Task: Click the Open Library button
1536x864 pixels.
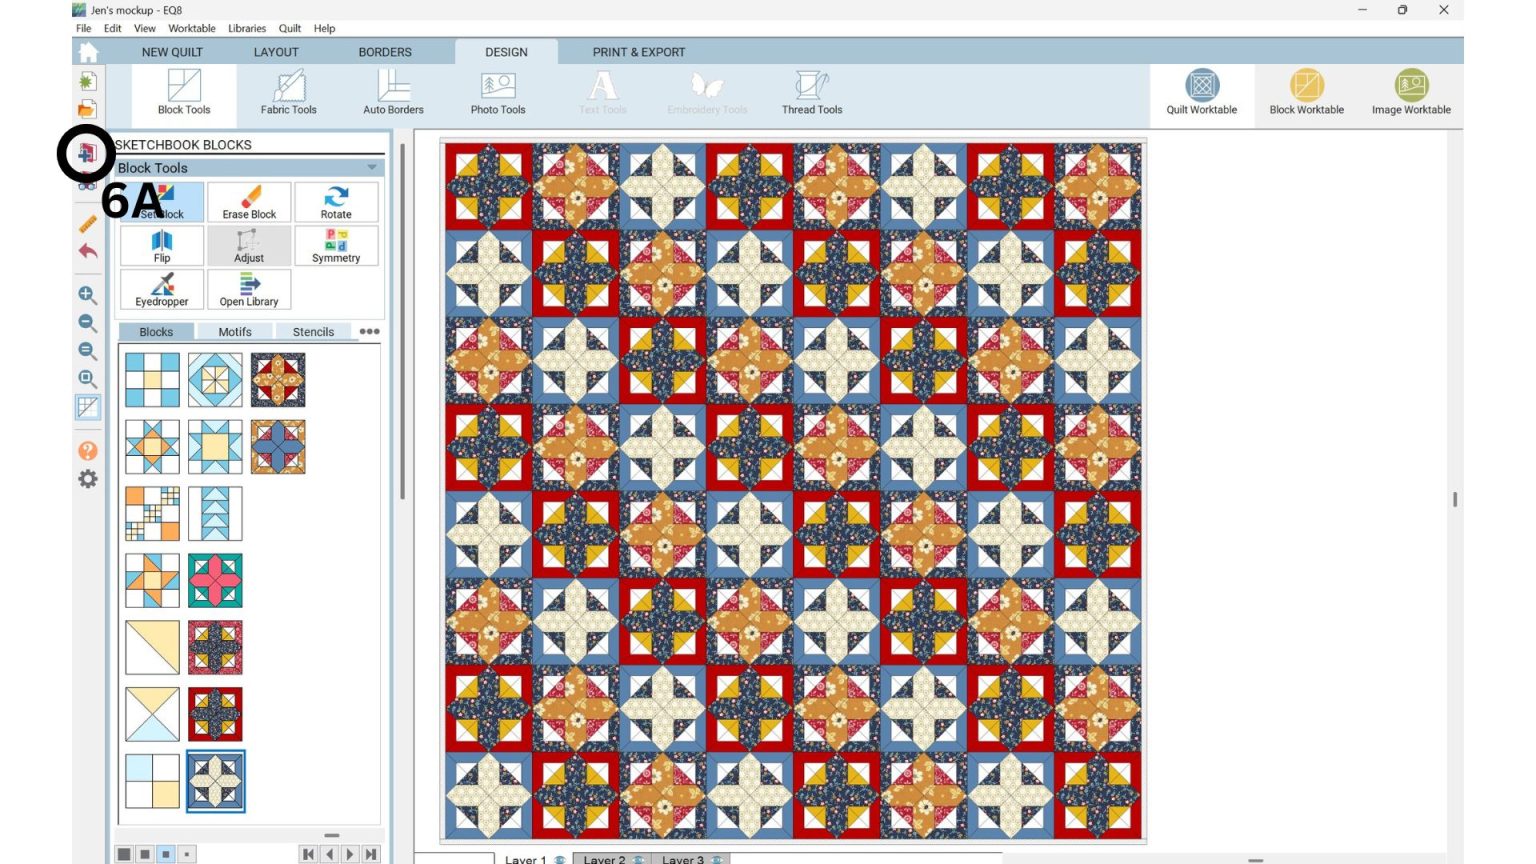Action: [x=249, y=290]
